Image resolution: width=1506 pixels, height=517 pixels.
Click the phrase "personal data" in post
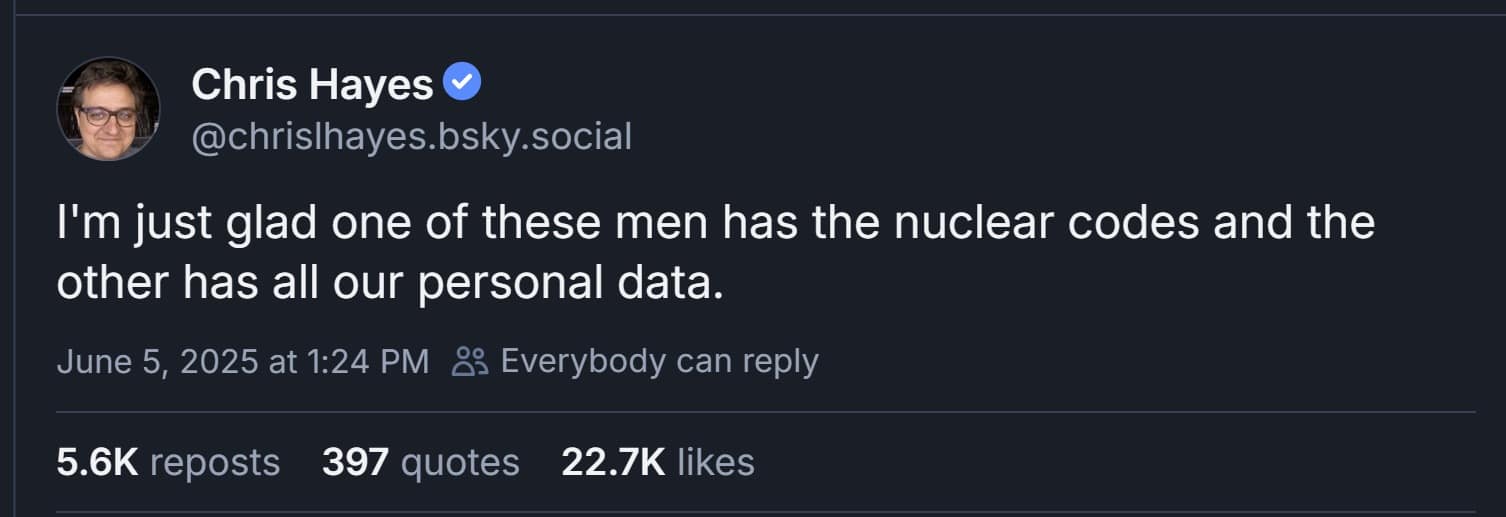[569, 283]
